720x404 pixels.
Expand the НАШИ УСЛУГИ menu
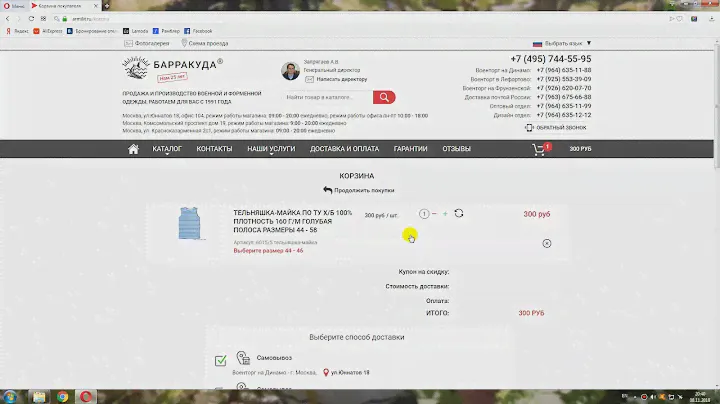tap(271, 149)
